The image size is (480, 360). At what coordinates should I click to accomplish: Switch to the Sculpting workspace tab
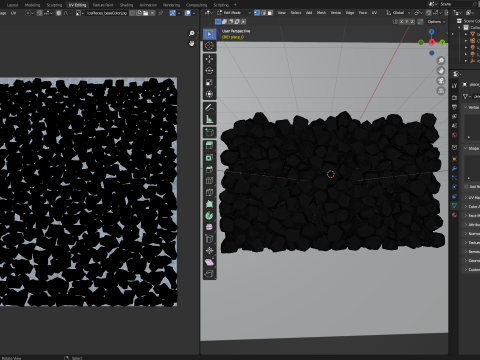click(x=54, y=5)
